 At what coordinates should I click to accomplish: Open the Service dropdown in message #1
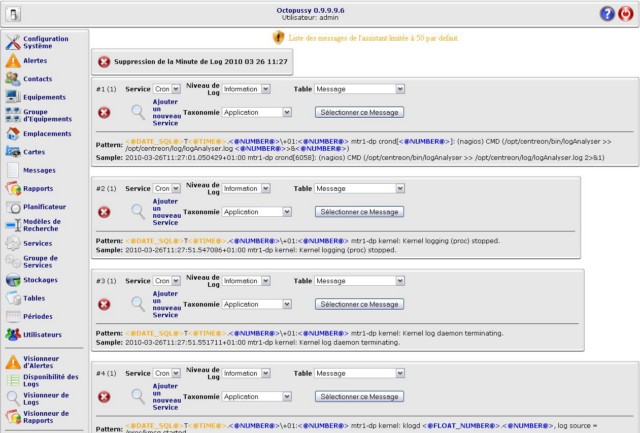pos(168,89)
